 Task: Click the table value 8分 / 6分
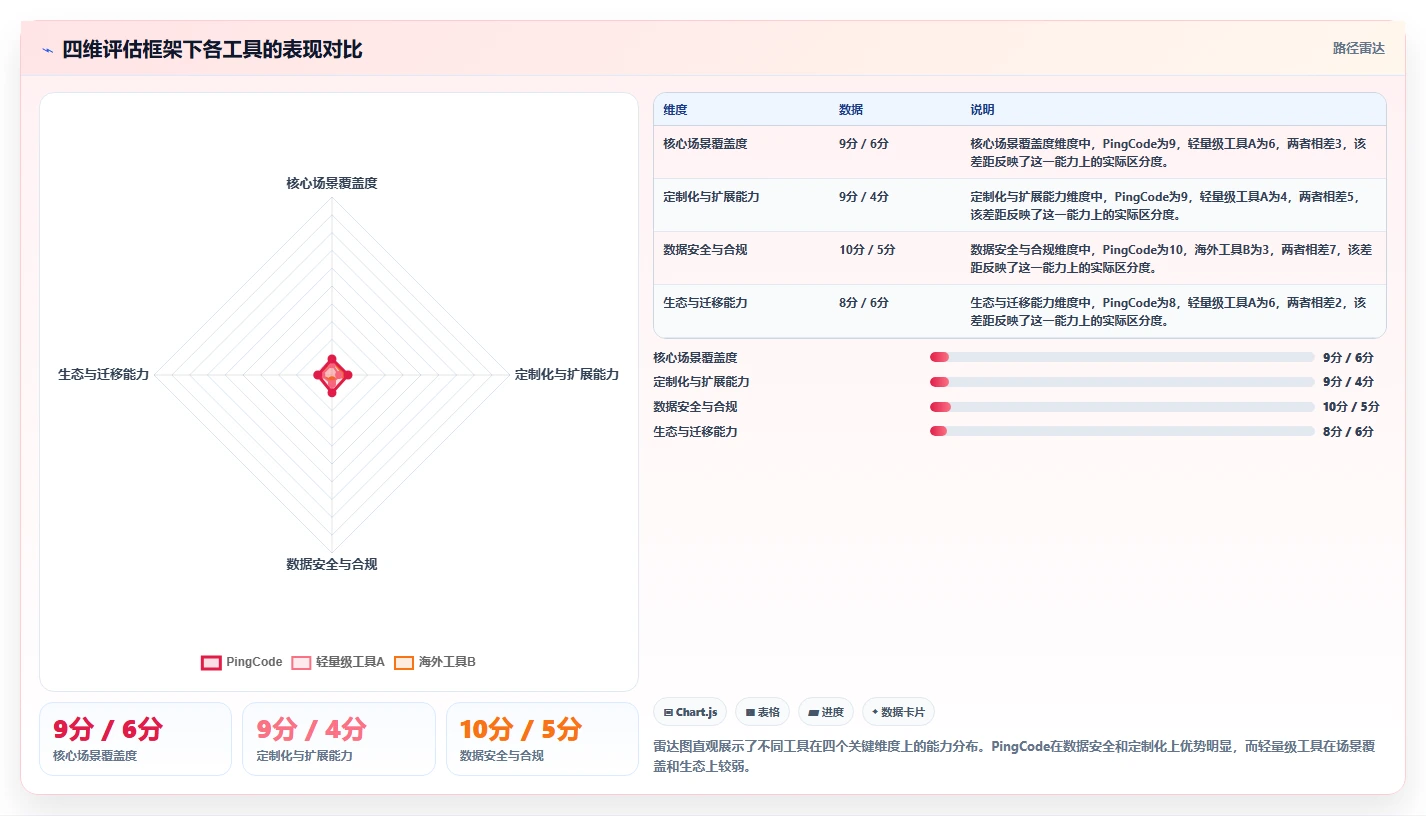coord(864,303)
